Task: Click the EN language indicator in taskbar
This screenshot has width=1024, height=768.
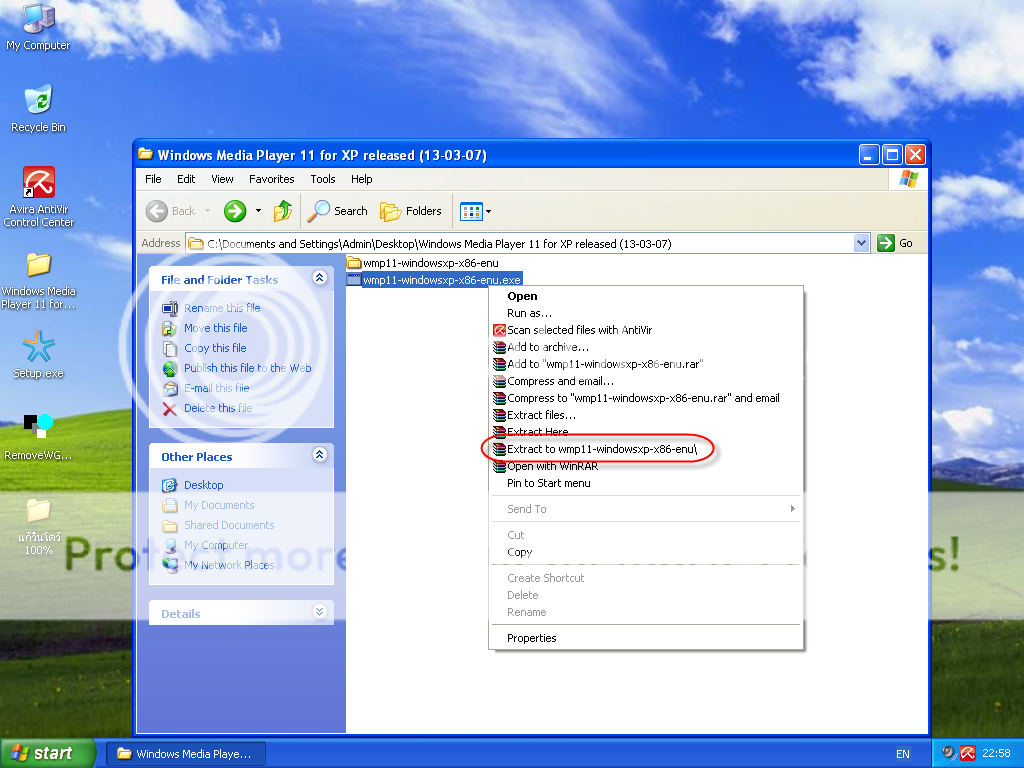Action: [x=903, y=754]
